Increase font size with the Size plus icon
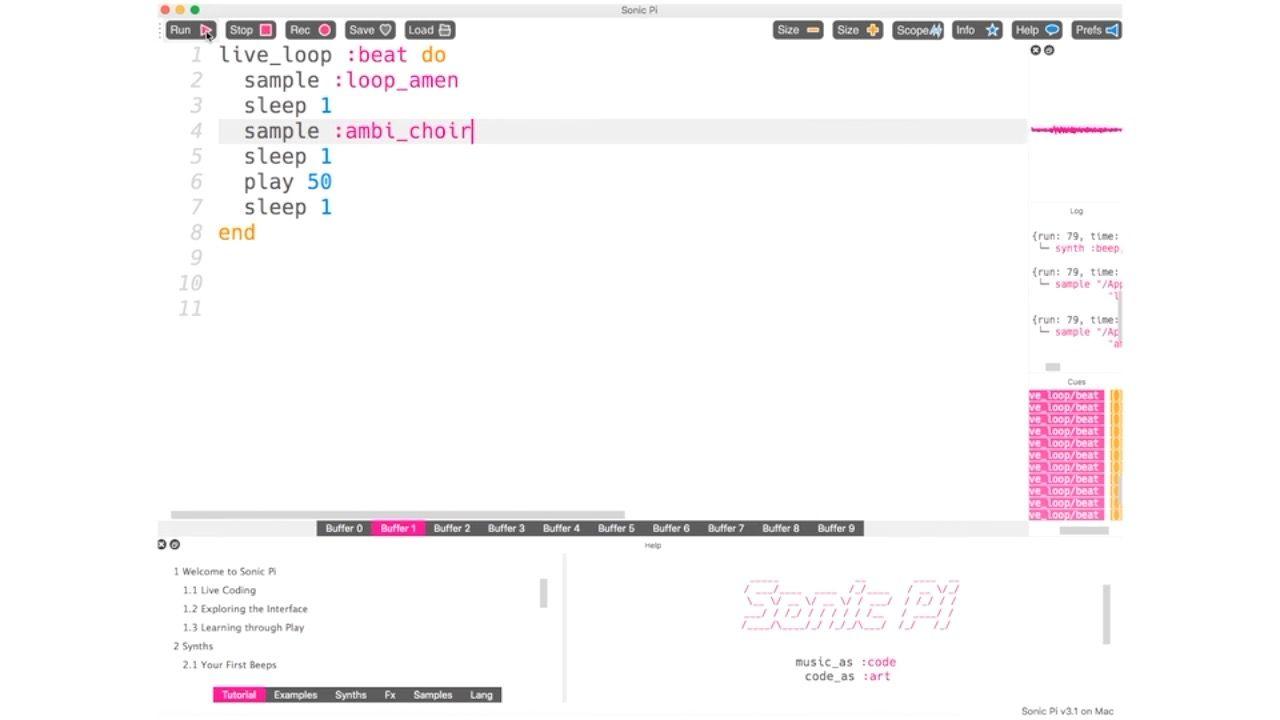This screenshot has height=720, width=1280. [x=856, y=29]
